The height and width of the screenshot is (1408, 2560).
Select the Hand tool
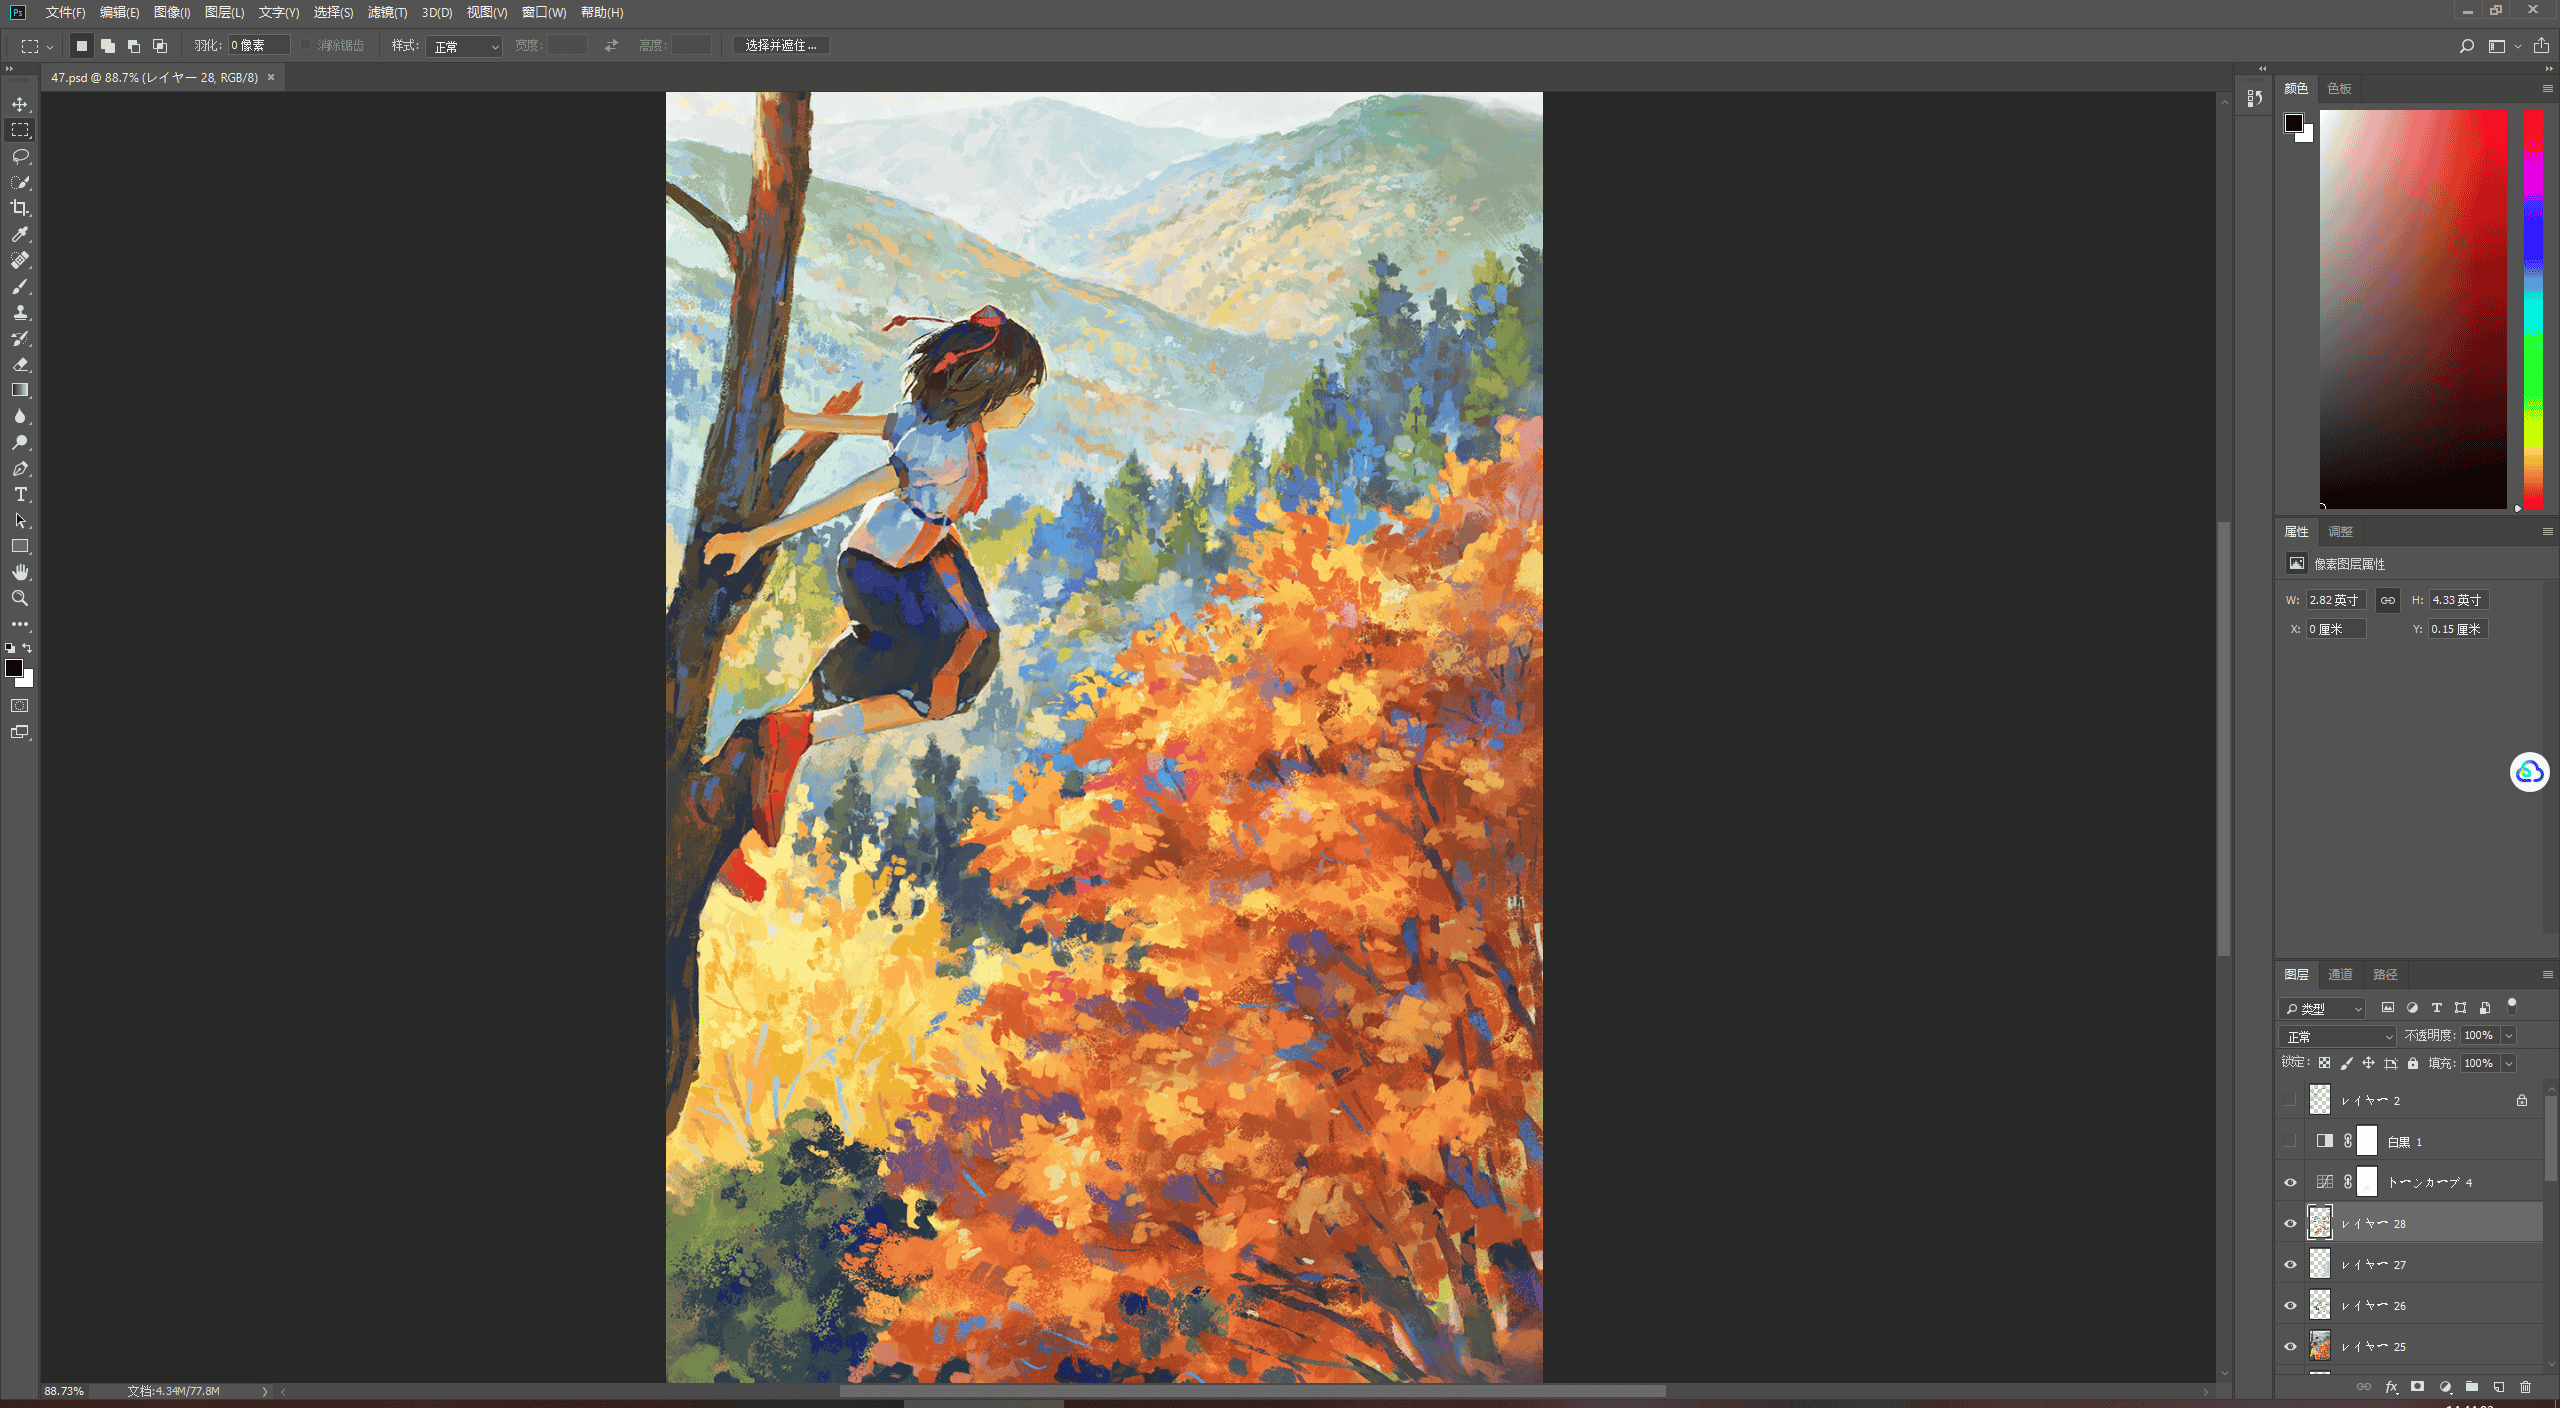pyautogui.click(x=20, y=572)
